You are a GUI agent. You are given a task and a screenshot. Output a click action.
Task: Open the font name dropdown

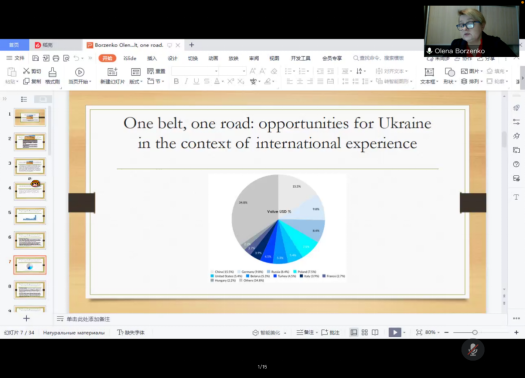click(x=195, y=71)
